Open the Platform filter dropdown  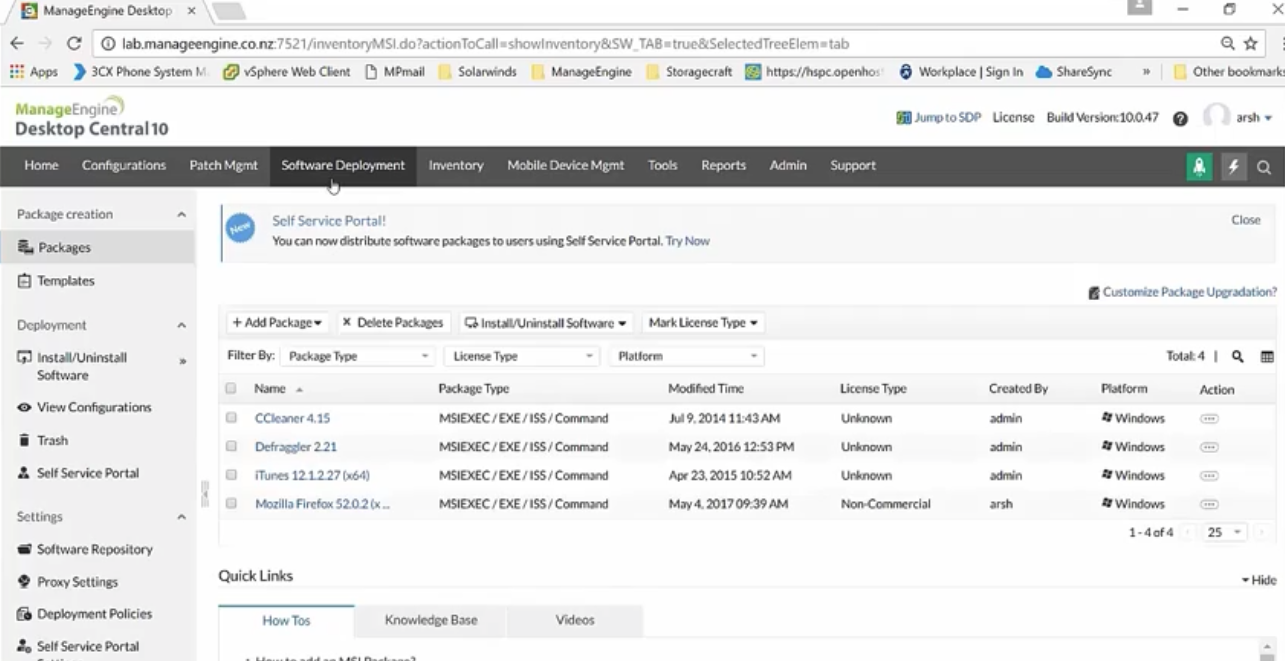click(x=686, y=356)
